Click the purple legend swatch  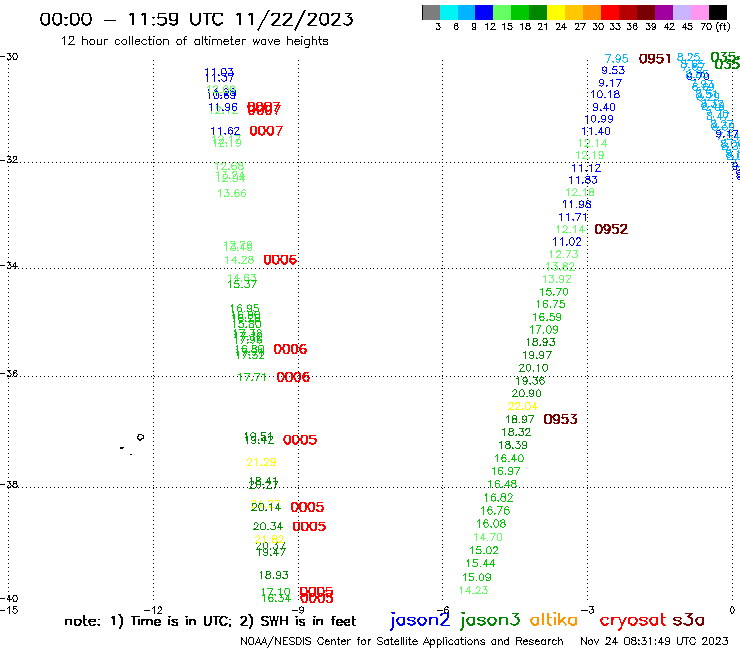pyautogui.click(x=664, y=12)
